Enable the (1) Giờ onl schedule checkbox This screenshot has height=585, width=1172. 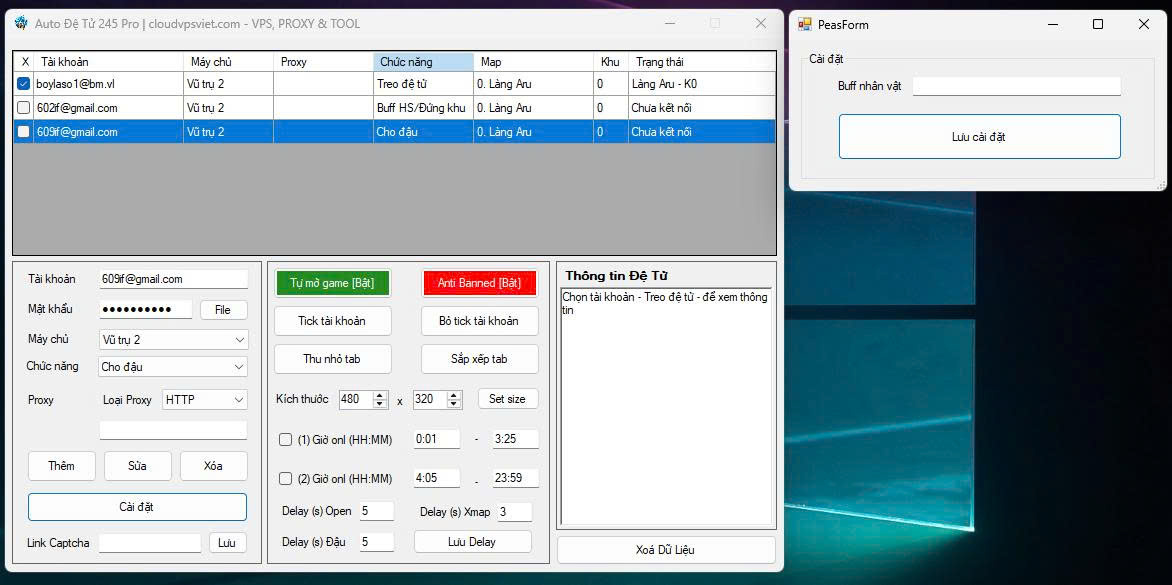286,440
